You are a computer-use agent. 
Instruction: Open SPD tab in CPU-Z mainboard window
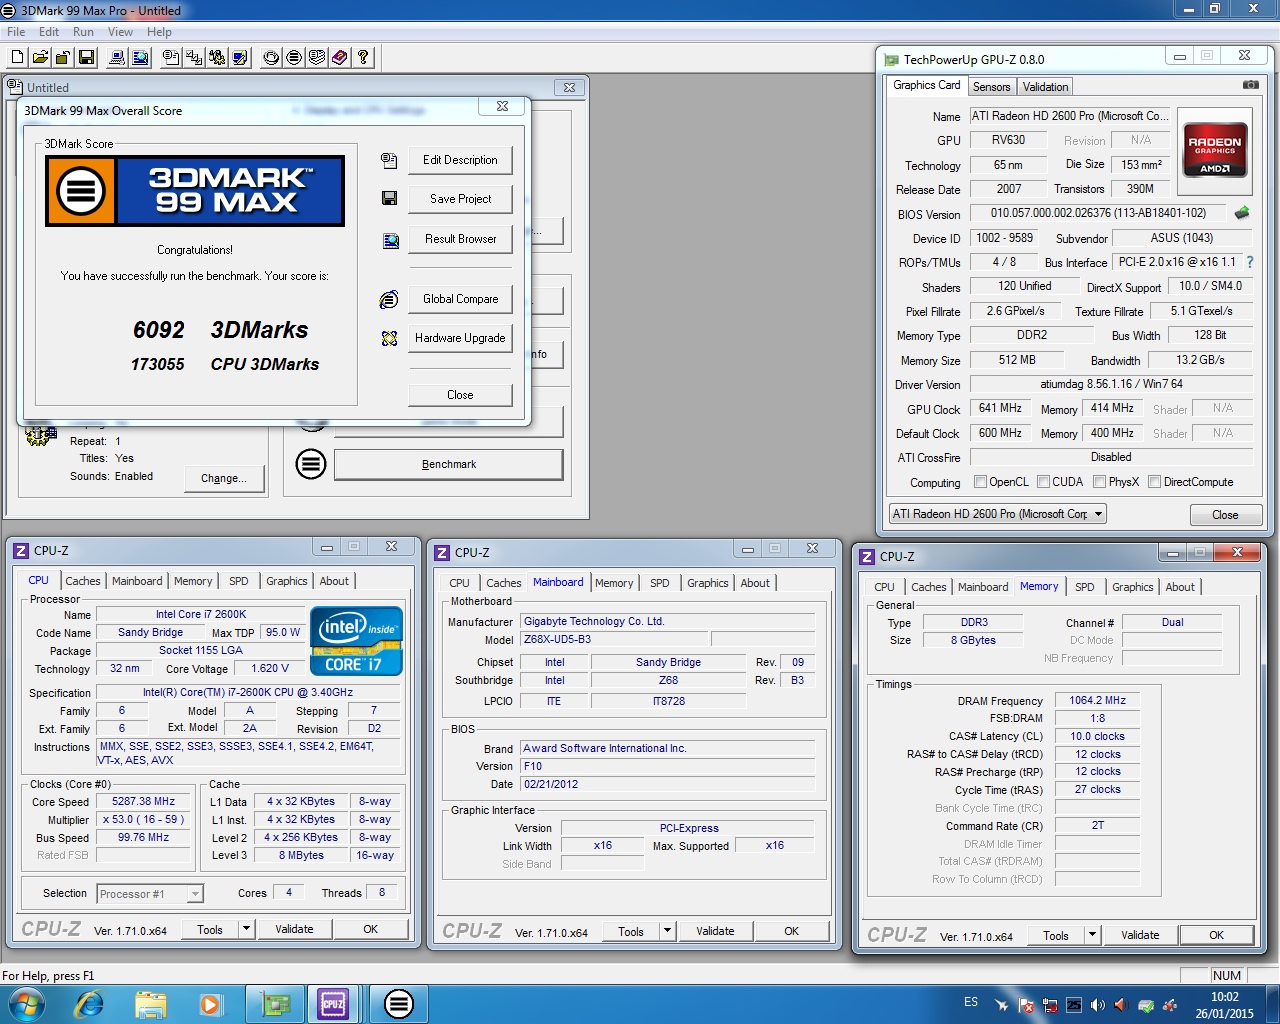(660, 583)
